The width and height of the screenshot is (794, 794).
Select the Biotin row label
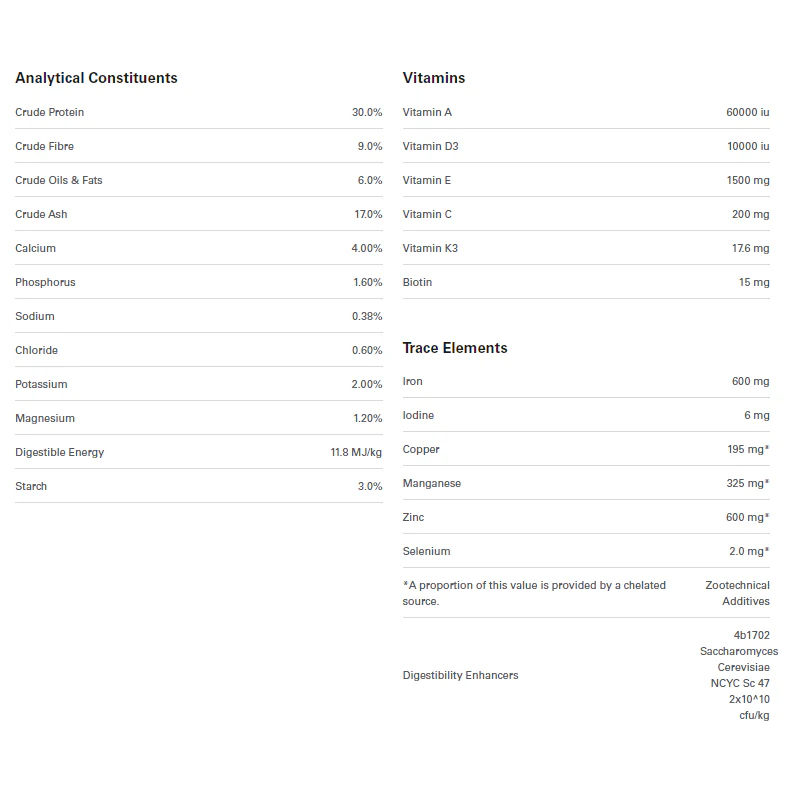tap(418, 282)
